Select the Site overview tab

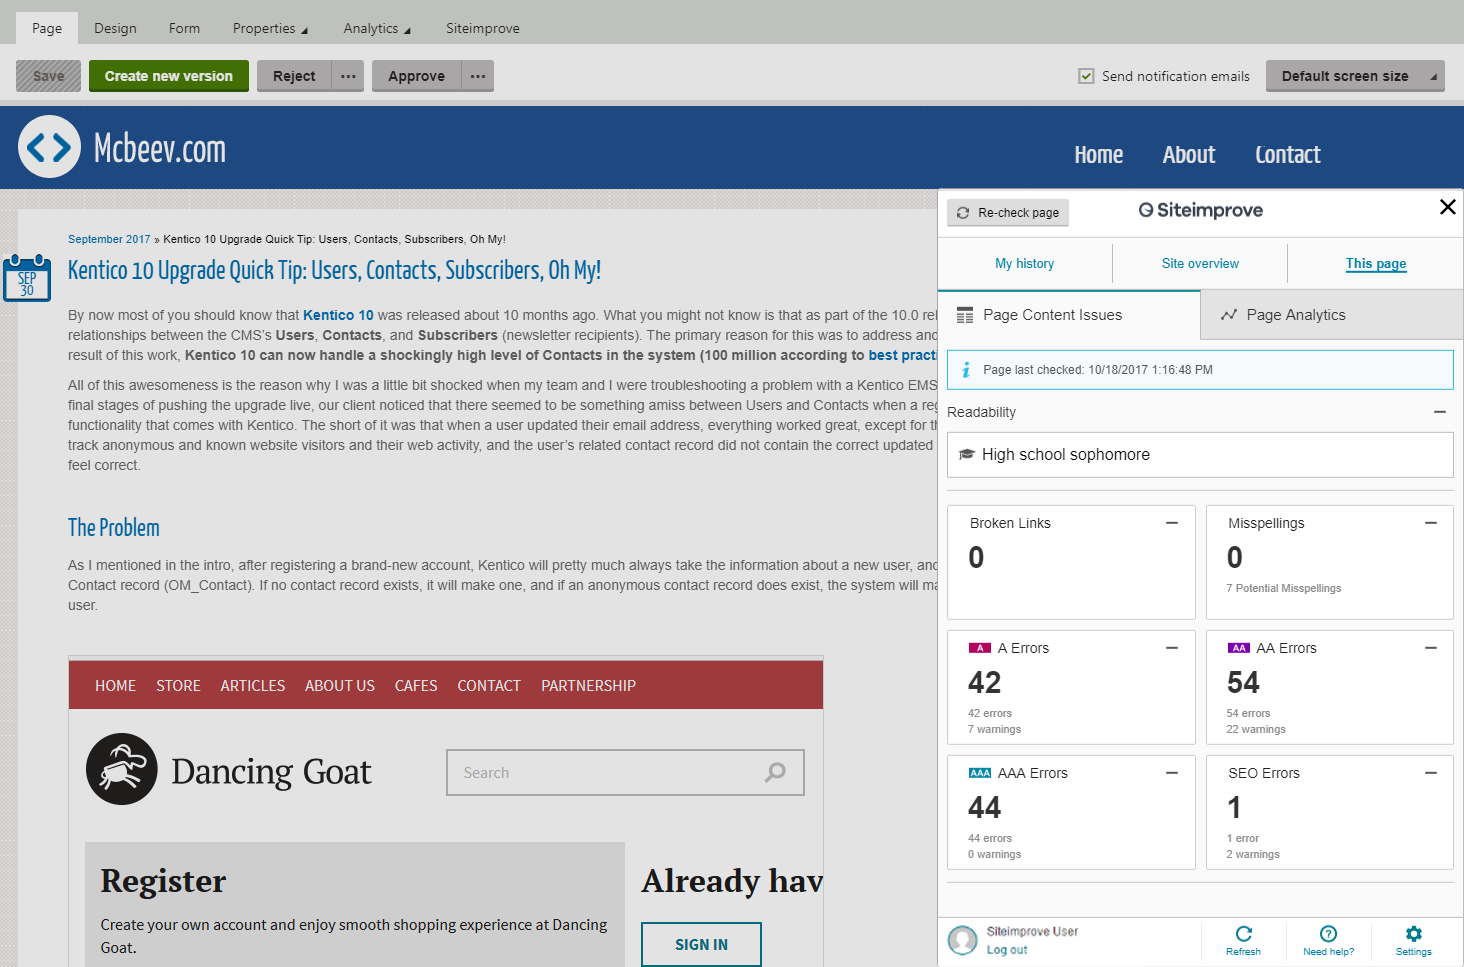click(1200, 264)
